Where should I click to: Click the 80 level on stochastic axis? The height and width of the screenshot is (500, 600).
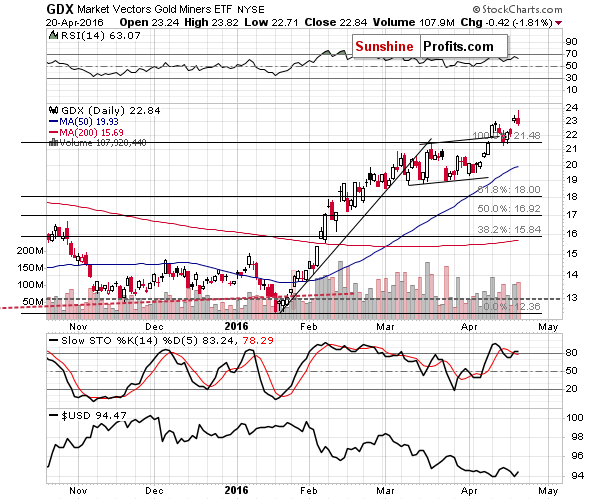coord(571,353)
